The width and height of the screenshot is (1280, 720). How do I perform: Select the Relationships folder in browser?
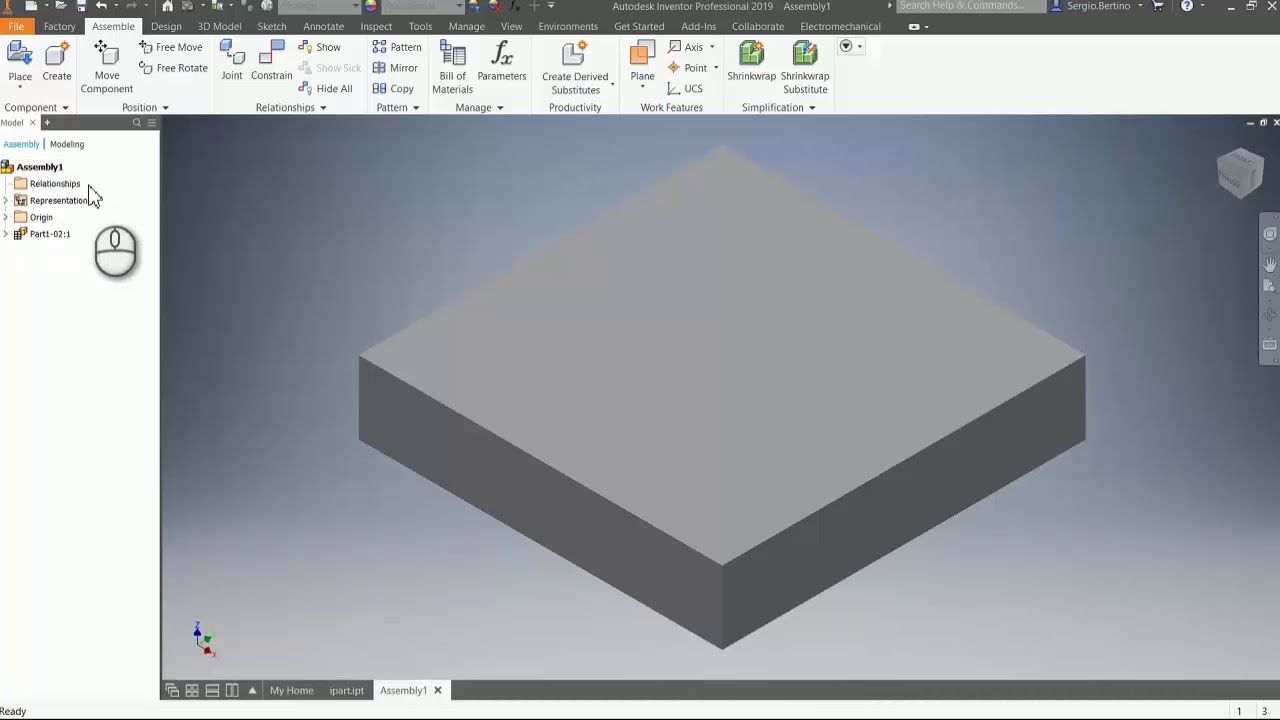(x=55, y=184)
